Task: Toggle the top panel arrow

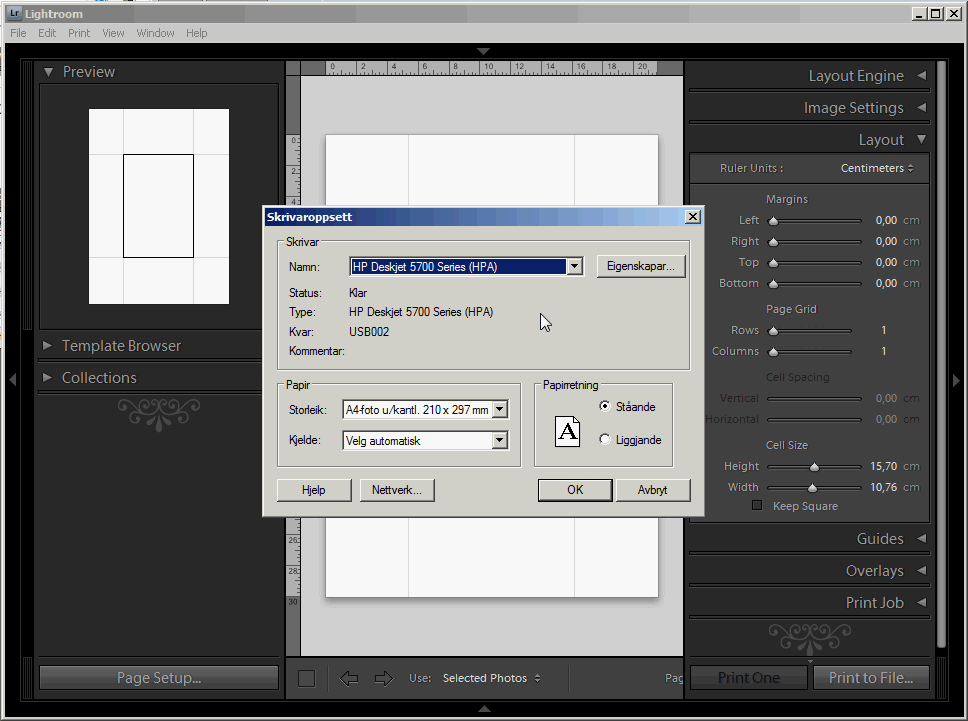Action: 484,51
